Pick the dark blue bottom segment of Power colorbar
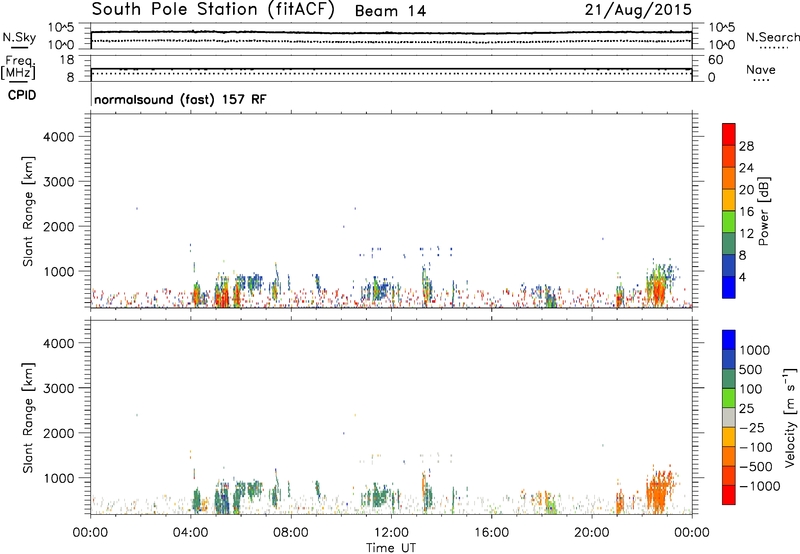The image size is (800, 554). pos(729,287)
